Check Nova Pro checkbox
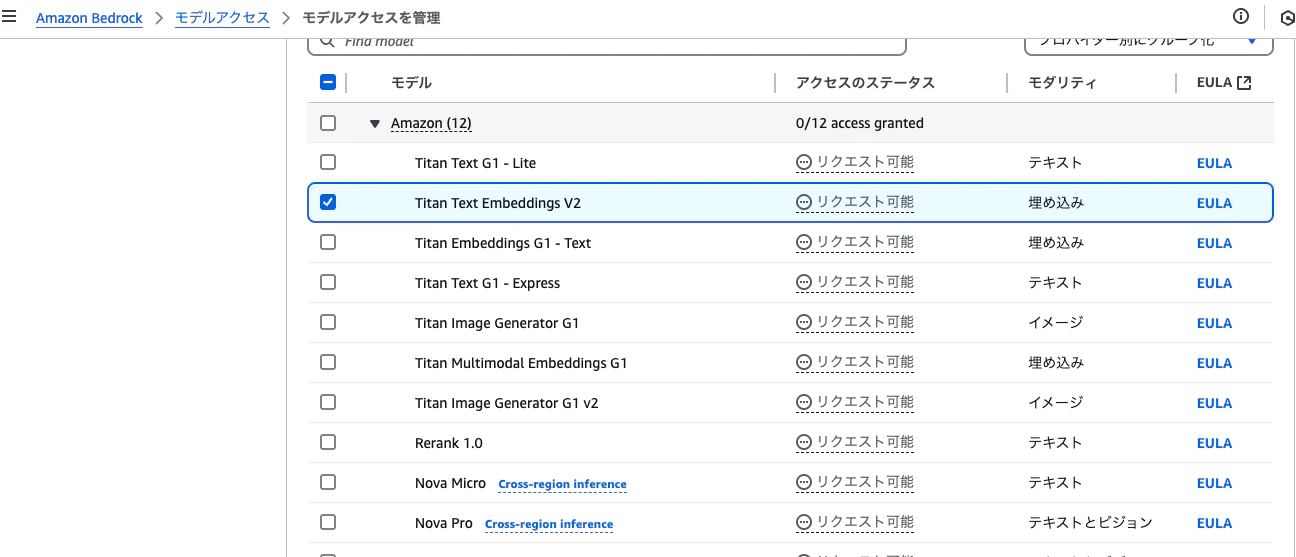Screen dimensions: 1296x557 point(328,522)
